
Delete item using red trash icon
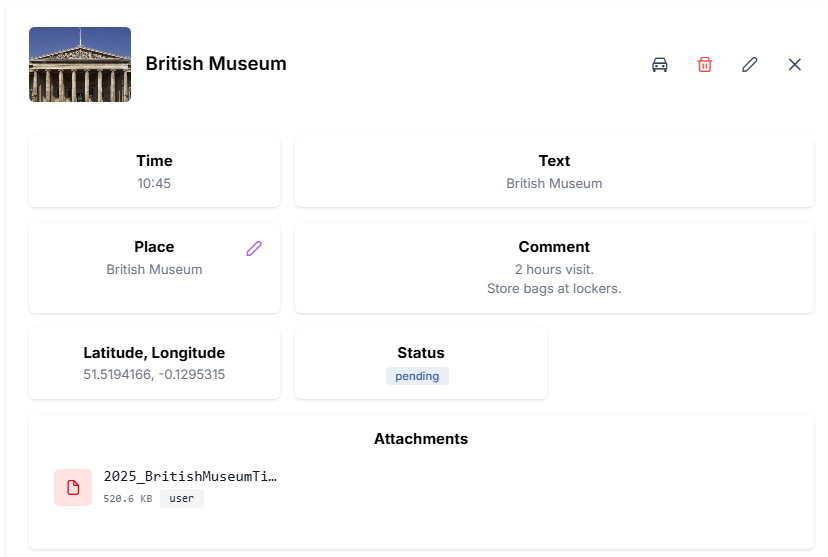[x=705, y=64]
